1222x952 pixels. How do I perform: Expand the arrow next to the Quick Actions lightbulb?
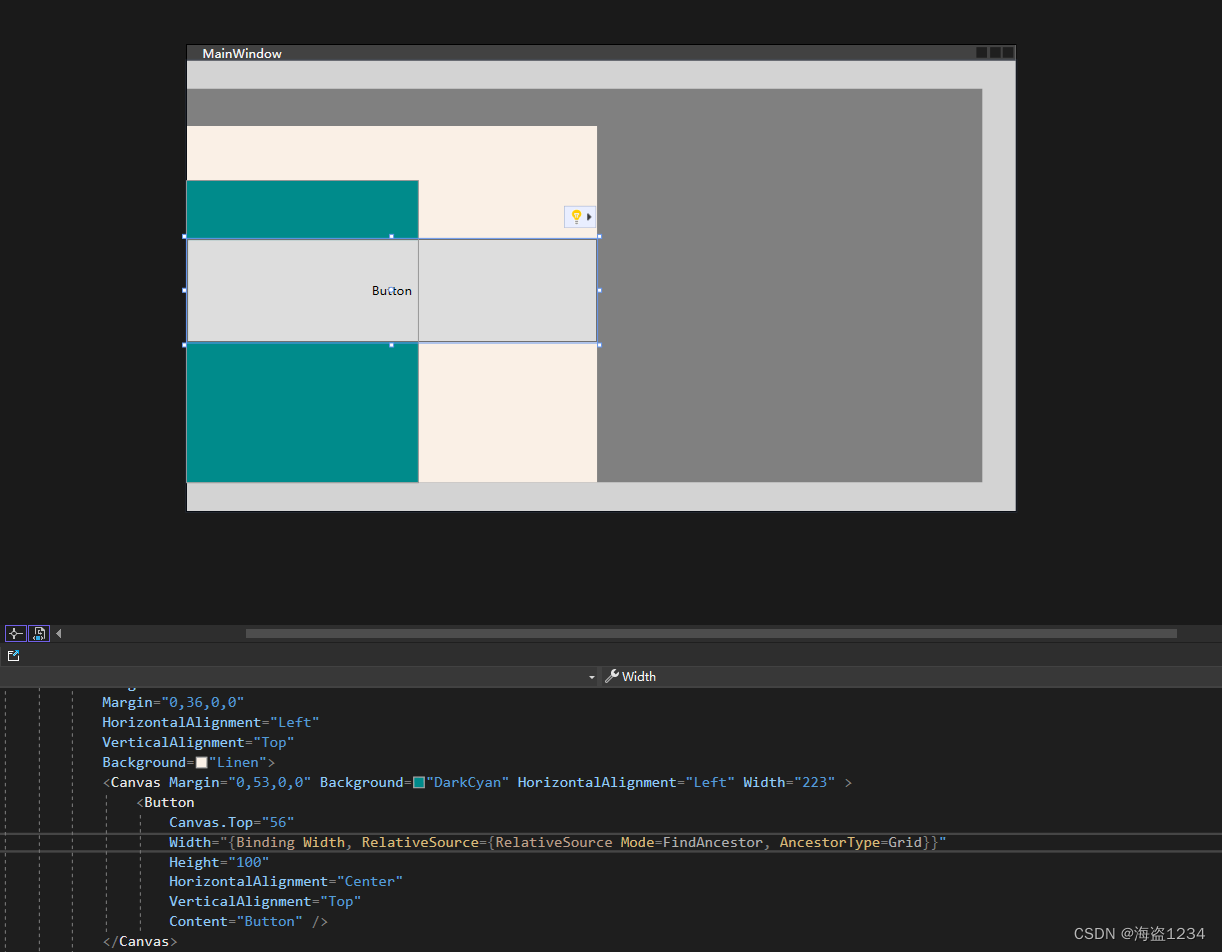589,216
